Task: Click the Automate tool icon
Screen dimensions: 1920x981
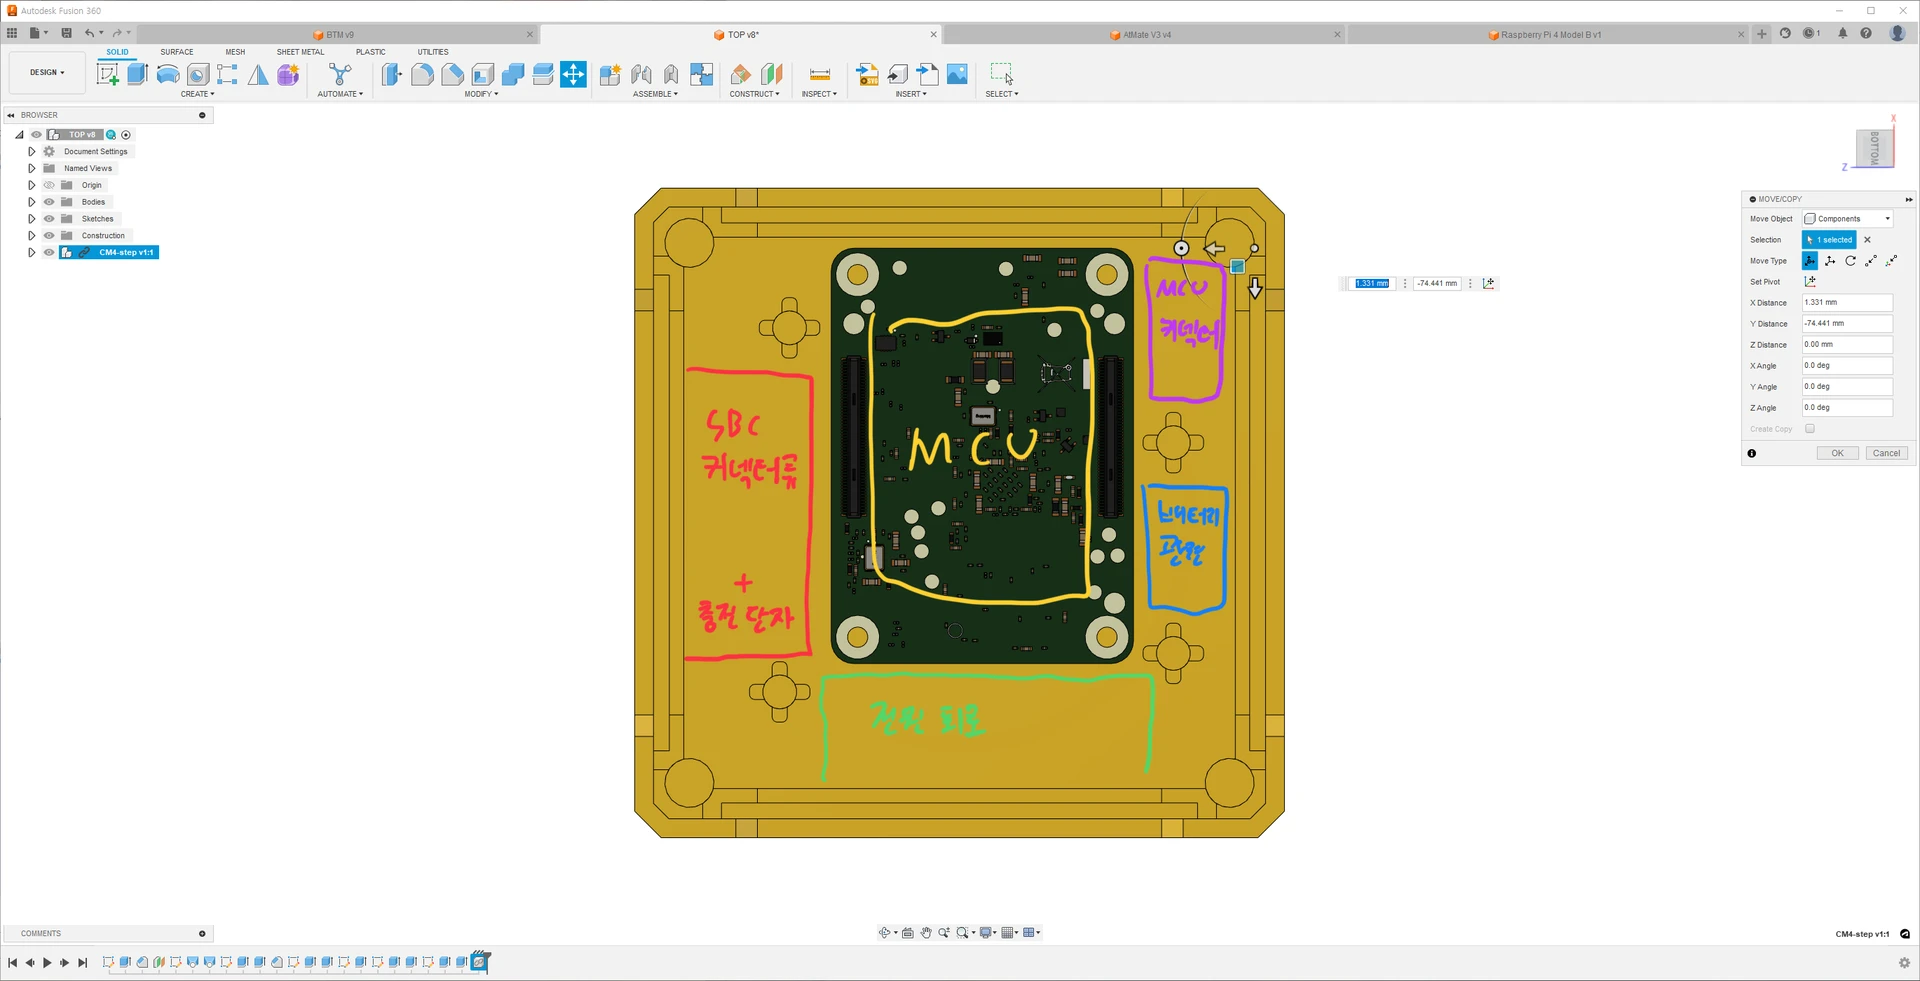Action: 340,74
